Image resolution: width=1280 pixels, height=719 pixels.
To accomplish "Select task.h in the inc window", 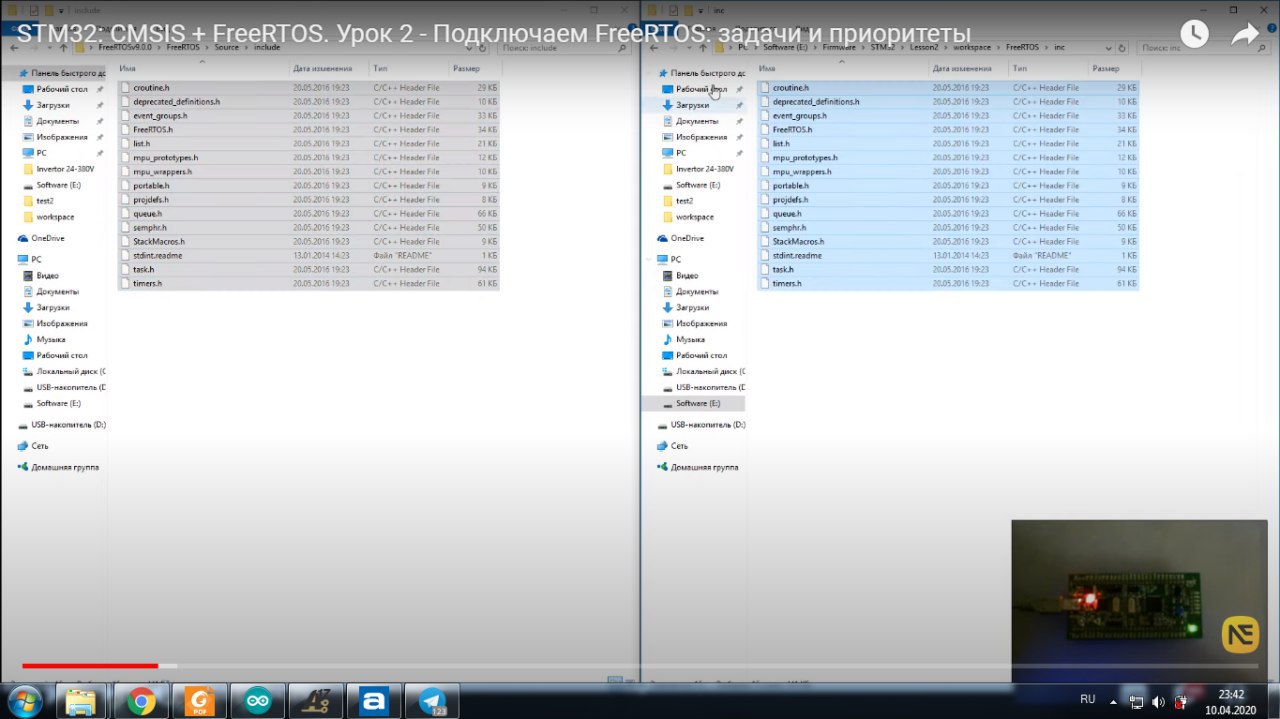I will (948, 270).
